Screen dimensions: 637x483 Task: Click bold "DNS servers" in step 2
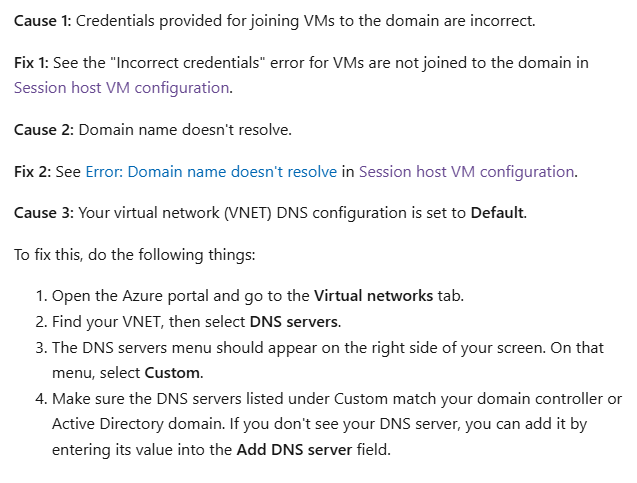[294, 322]
